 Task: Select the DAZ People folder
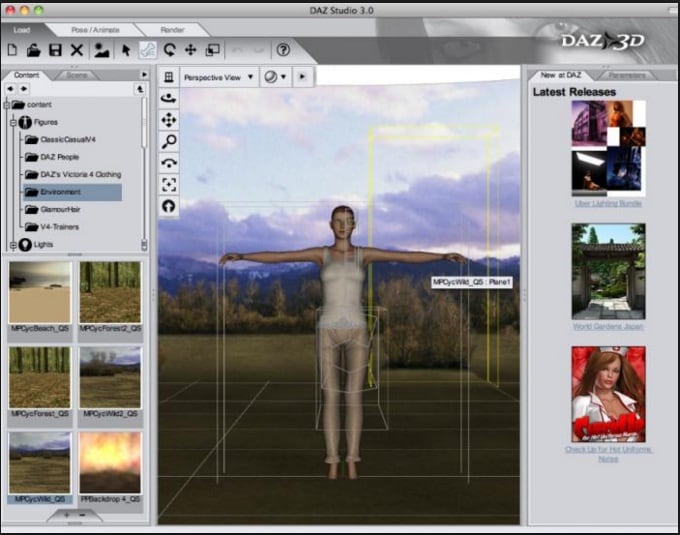point(52,157)
